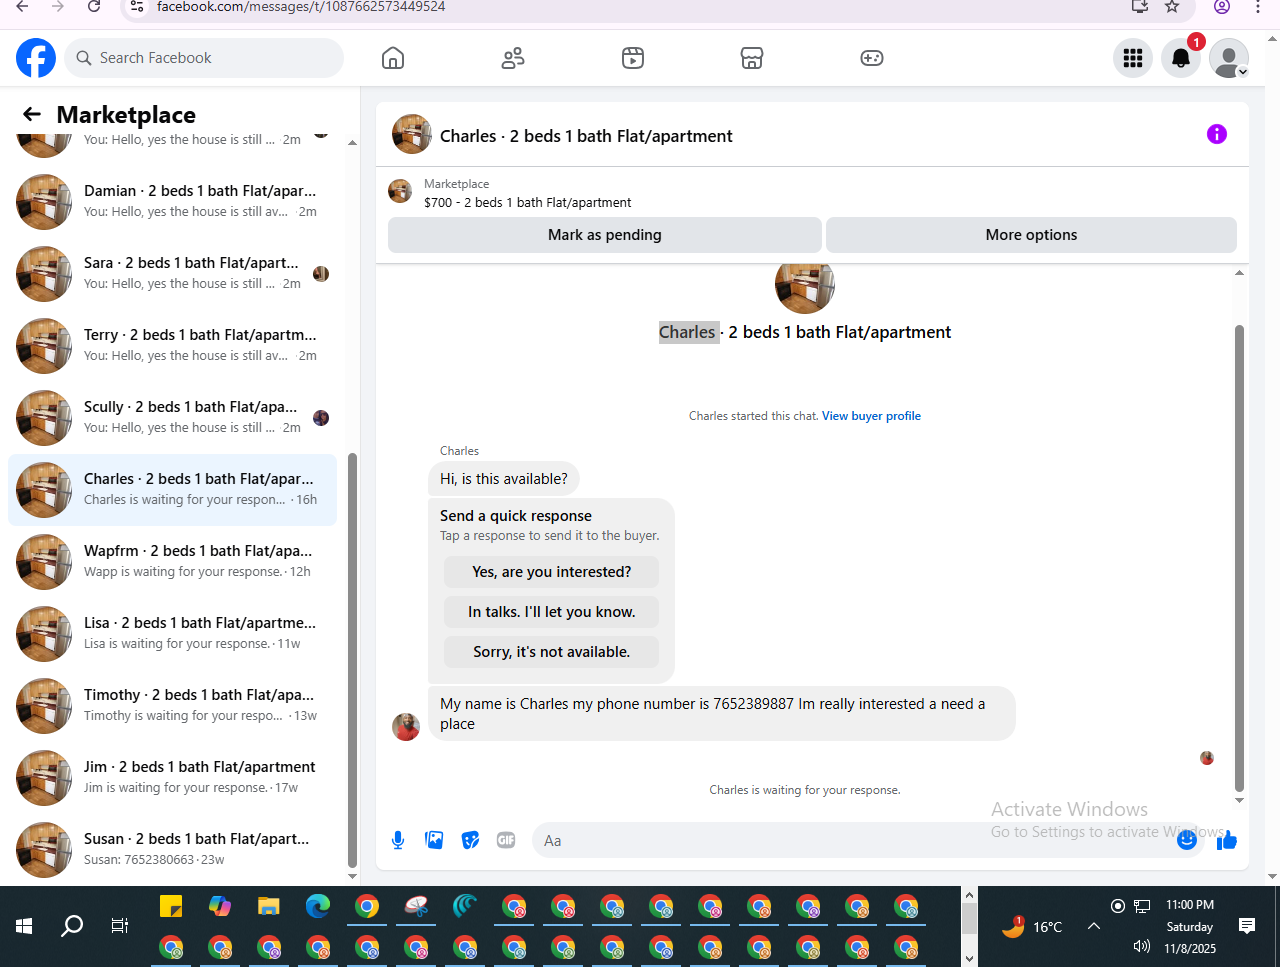This screenshot has height=967, width=1280.
Task: Open the Damian conversation
Action: (x=172, y=201)
